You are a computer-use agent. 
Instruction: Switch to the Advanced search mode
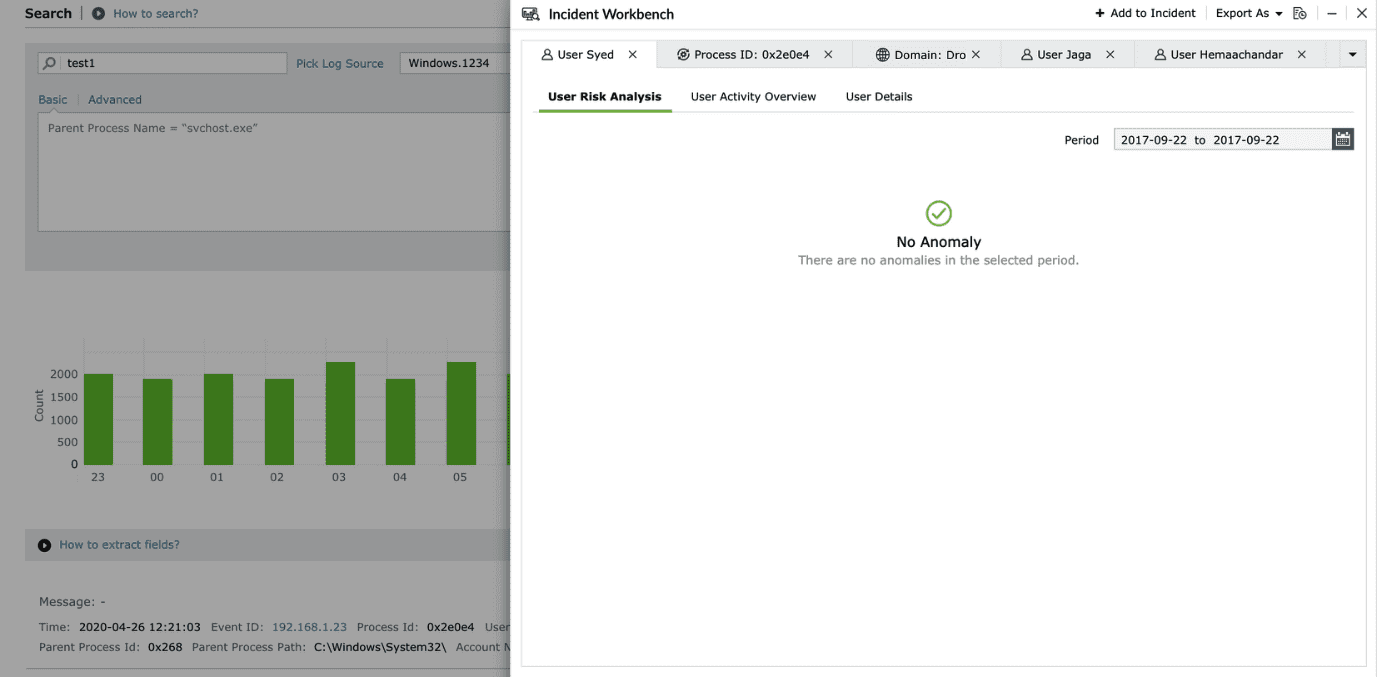tap(114, 99)
